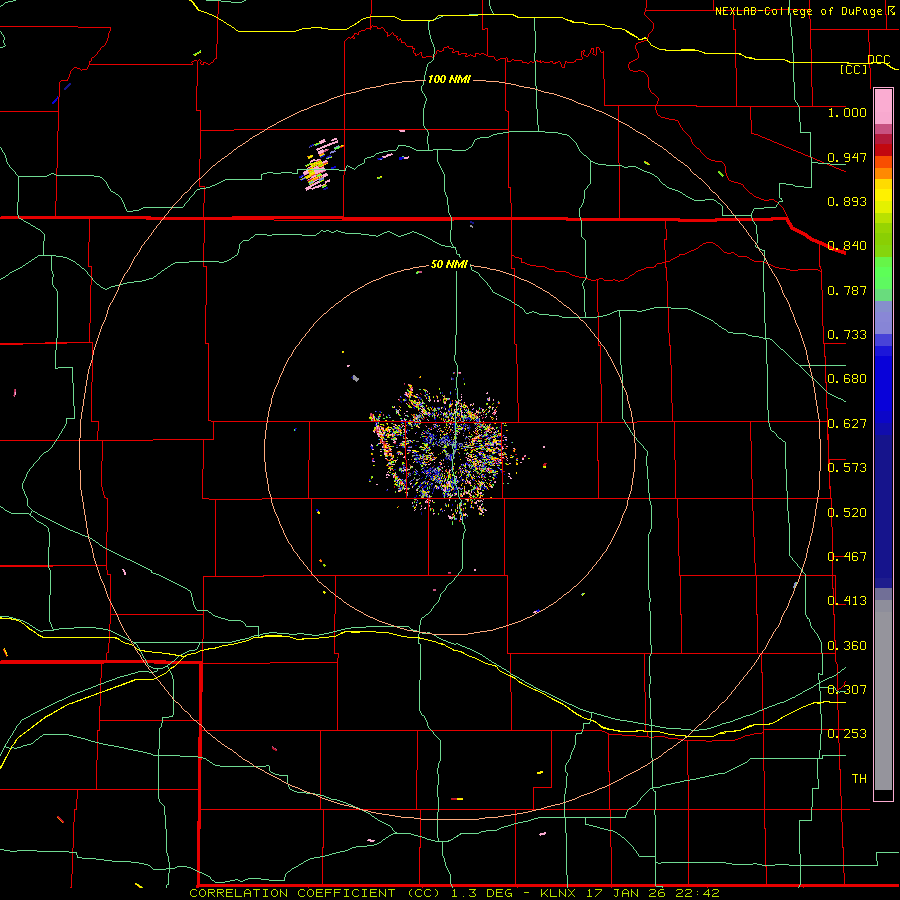
Task: Select the 0.413 scale value
Action: coord(847,601)
